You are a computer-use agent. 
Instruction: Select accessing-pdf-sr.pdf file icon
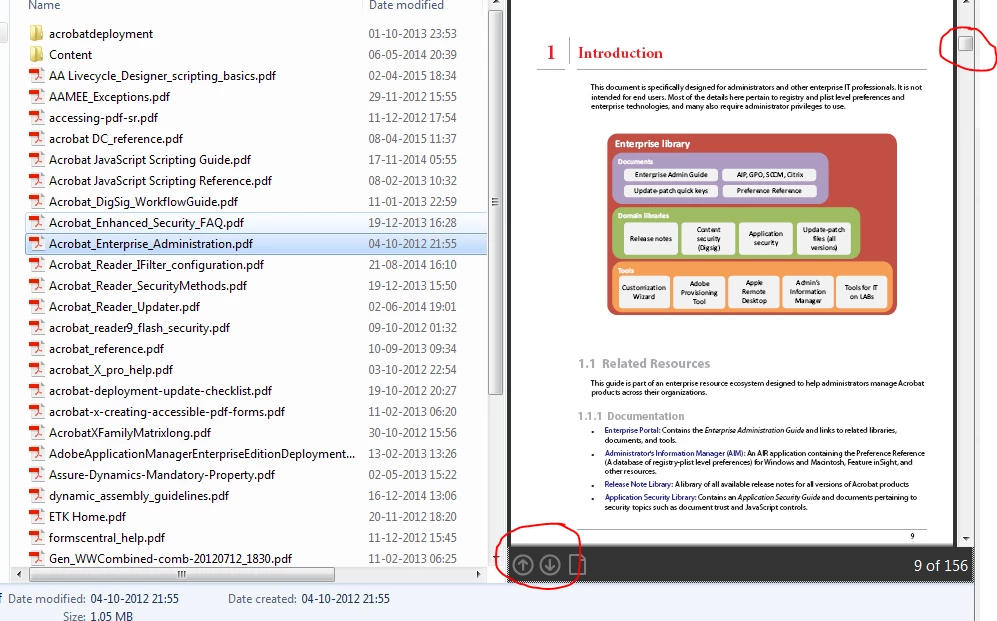click(x=37, y=117)
